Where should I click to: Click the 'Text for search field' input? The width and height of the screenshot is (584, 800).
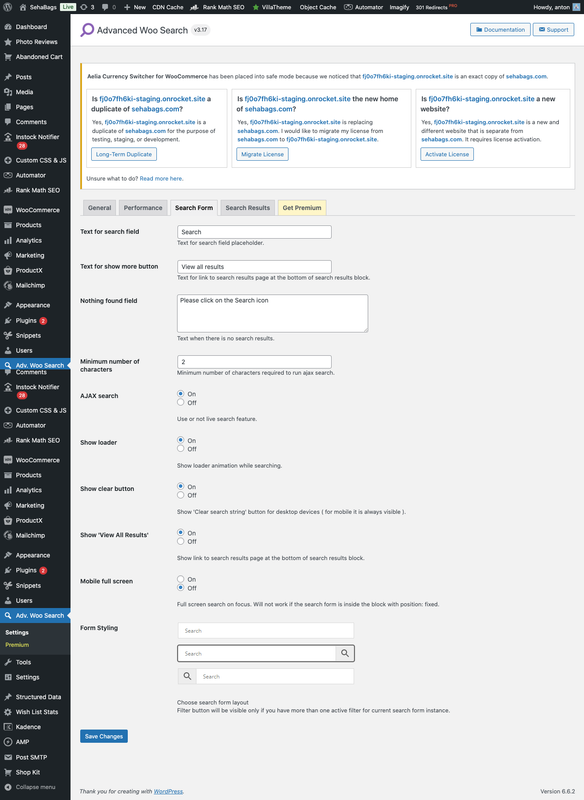(x=254, y=232)
